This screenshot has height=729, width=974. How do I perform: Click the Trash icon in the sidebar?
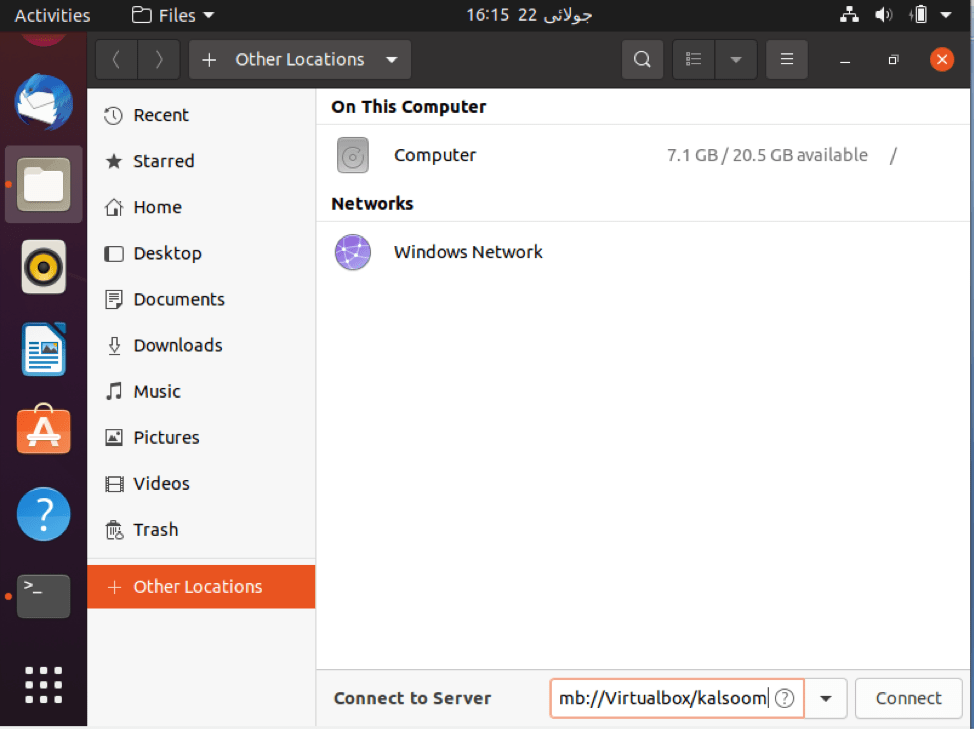tap(155, 529)
